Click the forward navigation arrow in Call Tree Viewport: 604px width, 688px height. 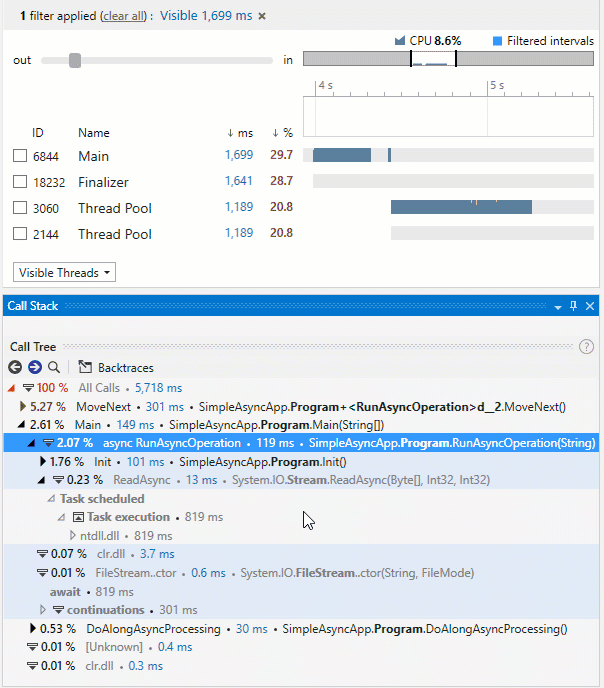[x=35, y=367]
